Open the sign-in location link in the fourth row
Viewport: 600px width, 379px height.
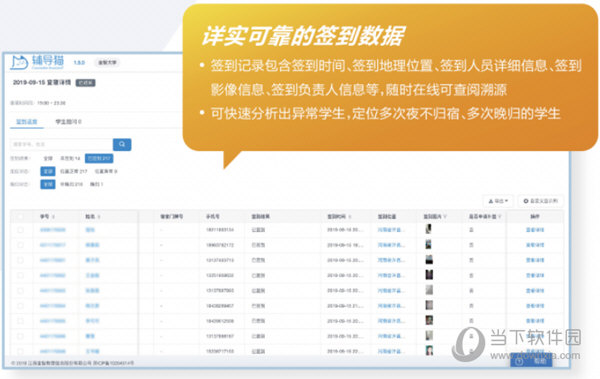click(390, 275)
